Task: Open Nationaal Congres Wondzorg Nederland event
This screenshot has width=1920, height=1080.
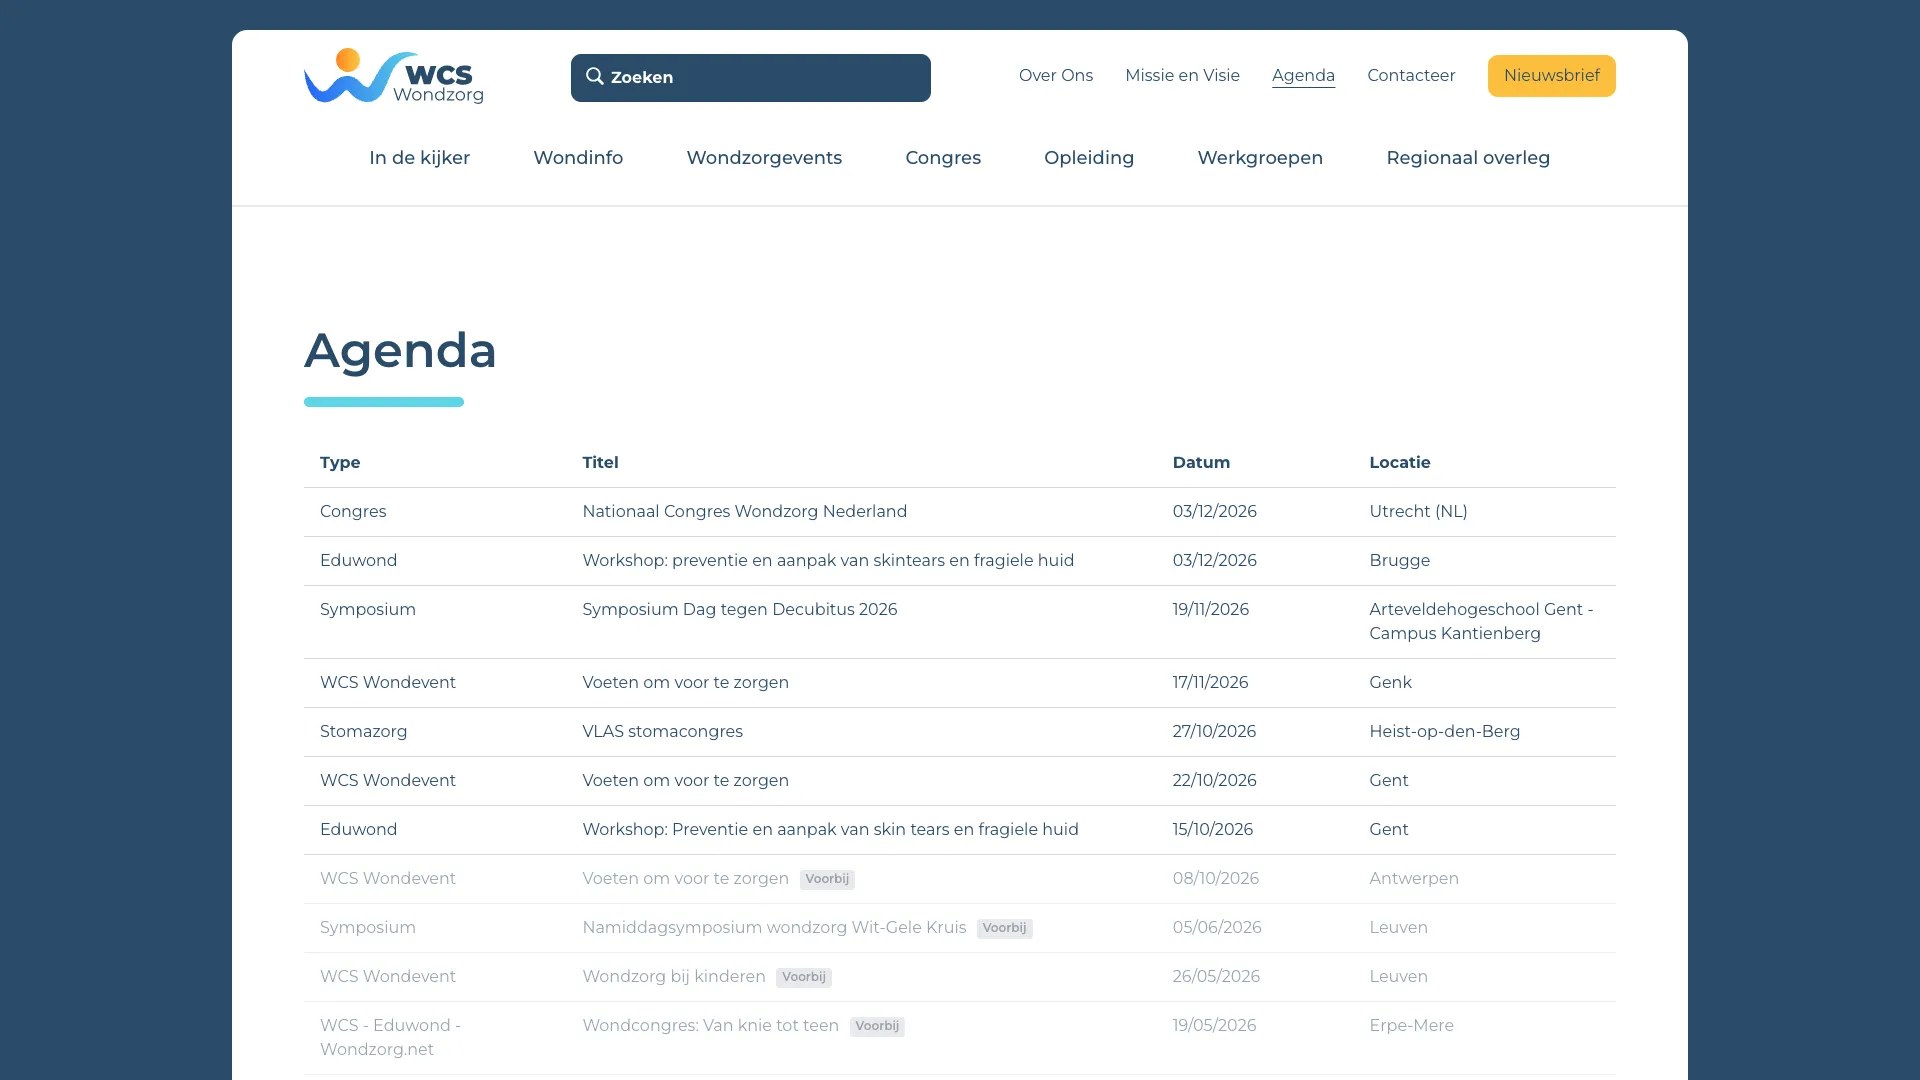Action: pos(744,512)
